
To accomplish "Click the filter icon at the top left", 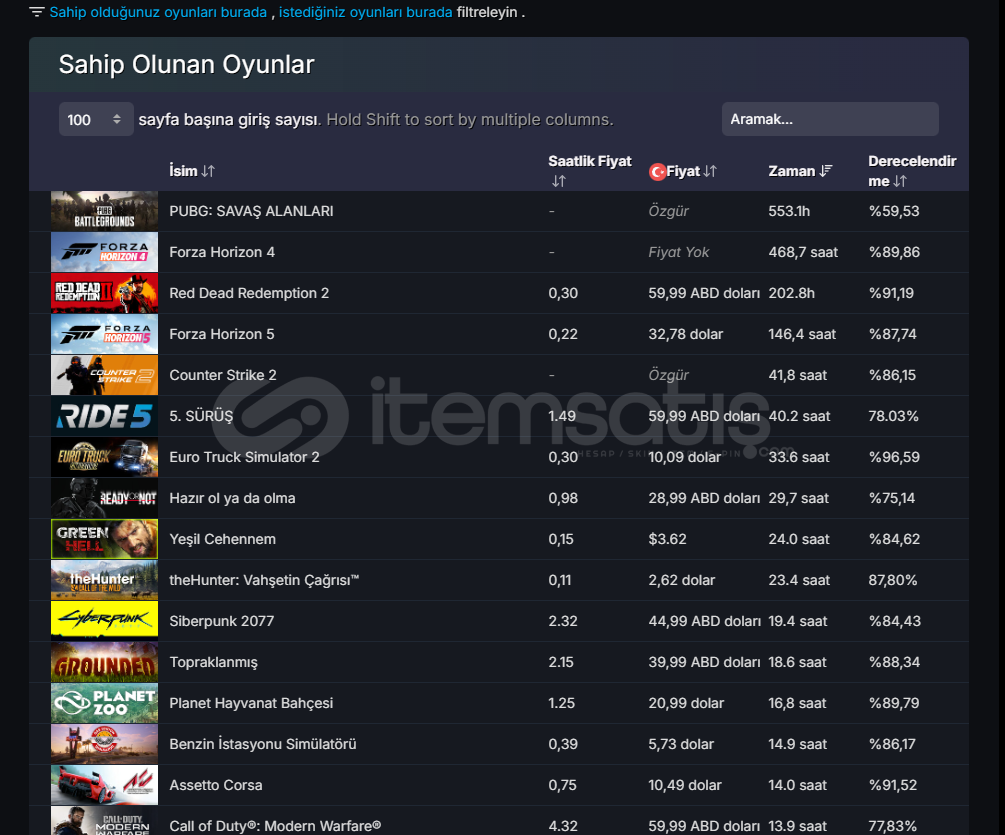I will pyautogui.click(x=37, y=12).
